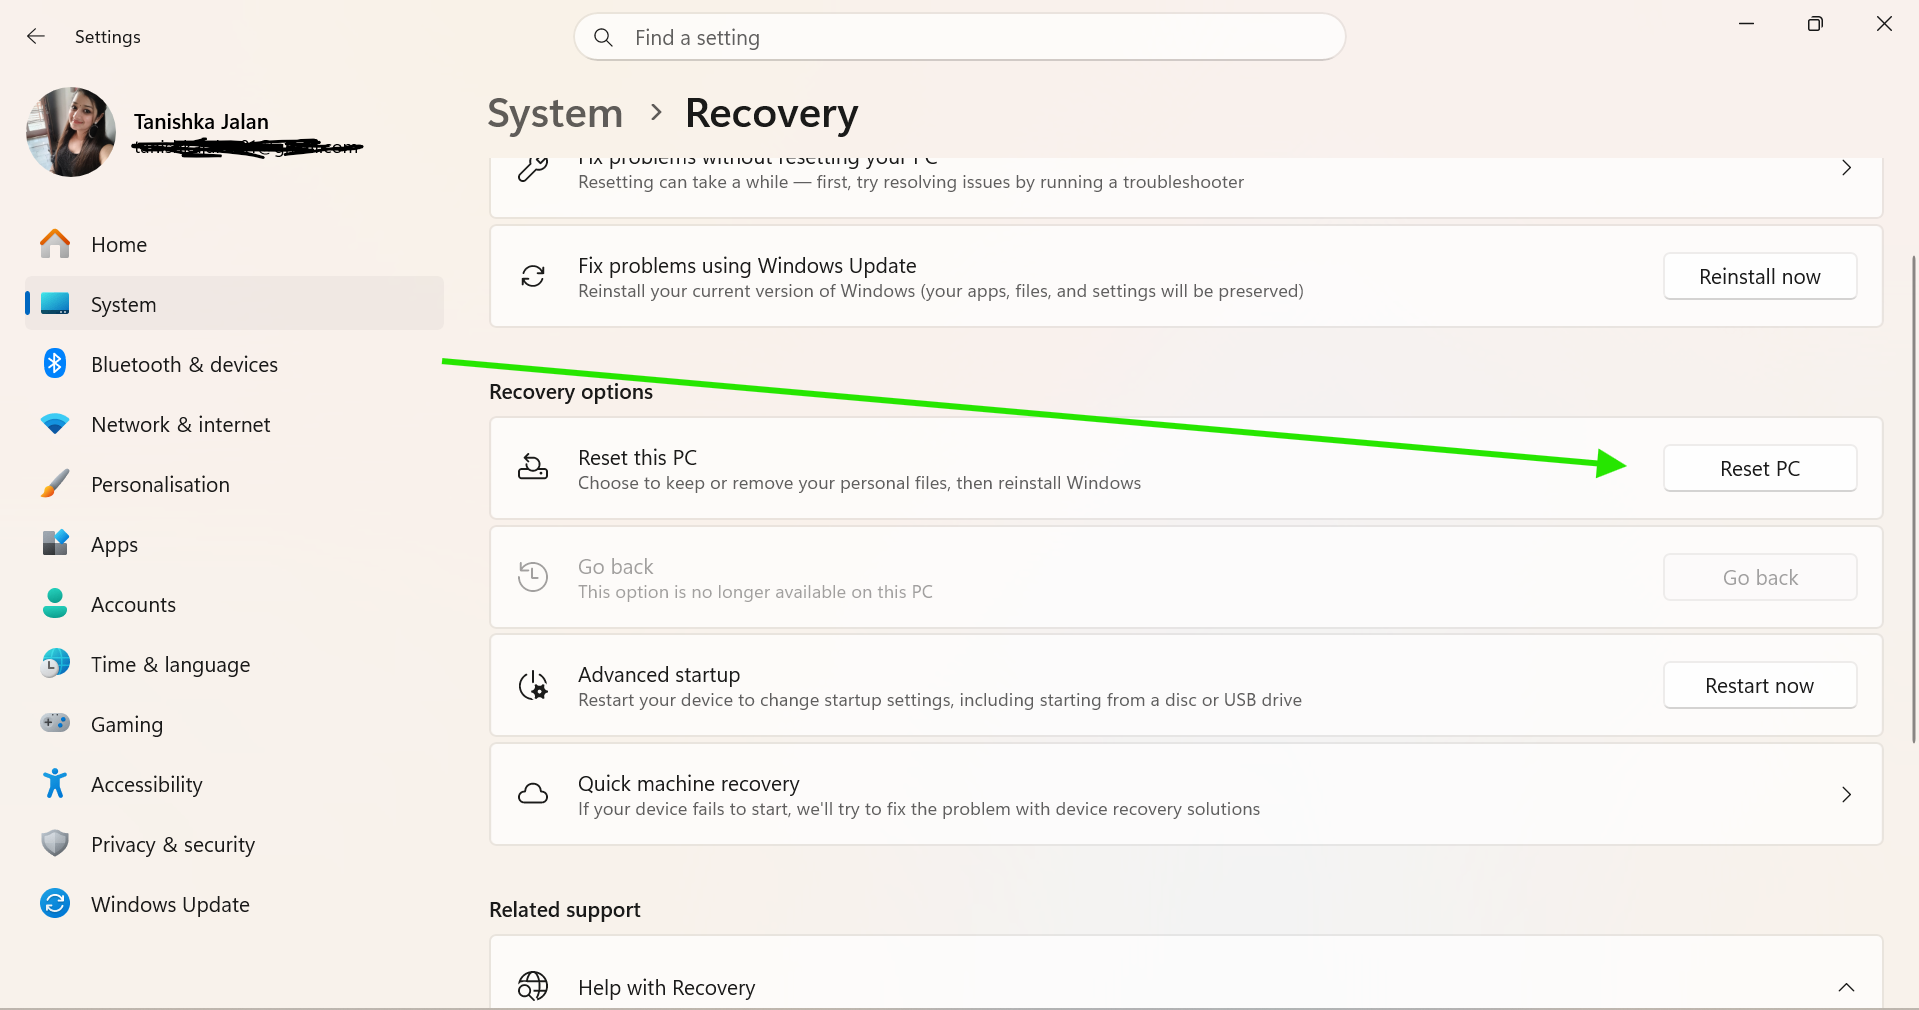The image size is (1919, 1010).
Task: Click the Fix problems refresh arrows icon
Action: (533, 276)
